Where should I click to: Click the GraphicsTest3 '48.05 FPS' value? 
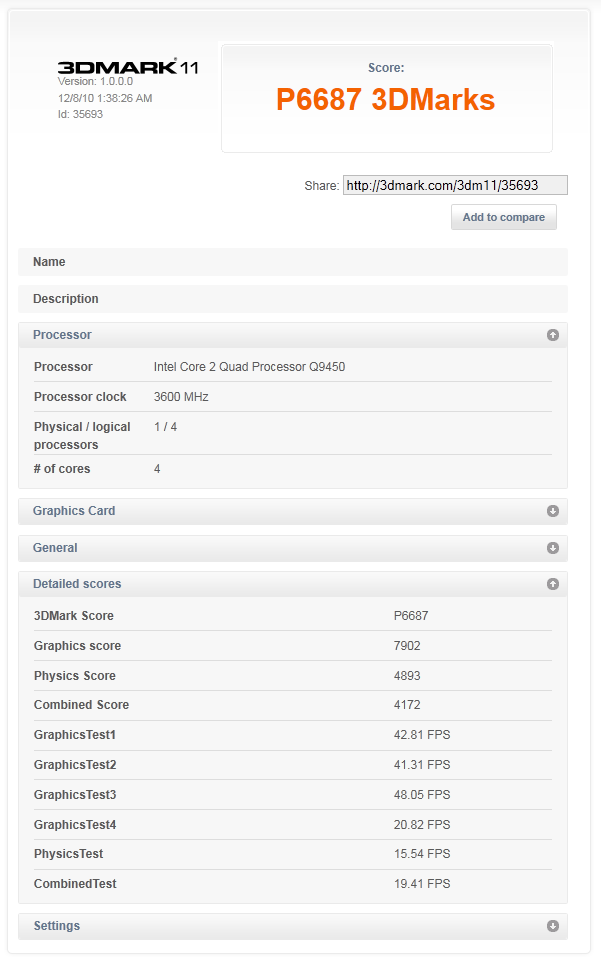422,795
